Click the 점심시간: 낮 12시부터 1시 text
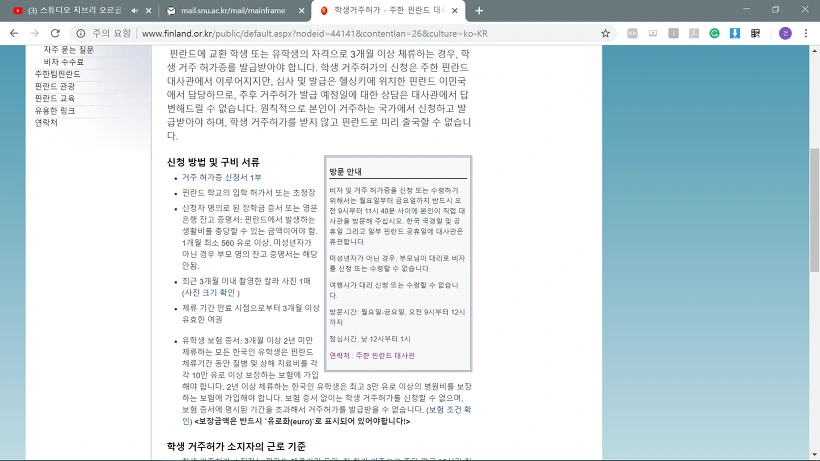This screenshot has width=820, height=461. pyautogui.click(x=370, y=339)
